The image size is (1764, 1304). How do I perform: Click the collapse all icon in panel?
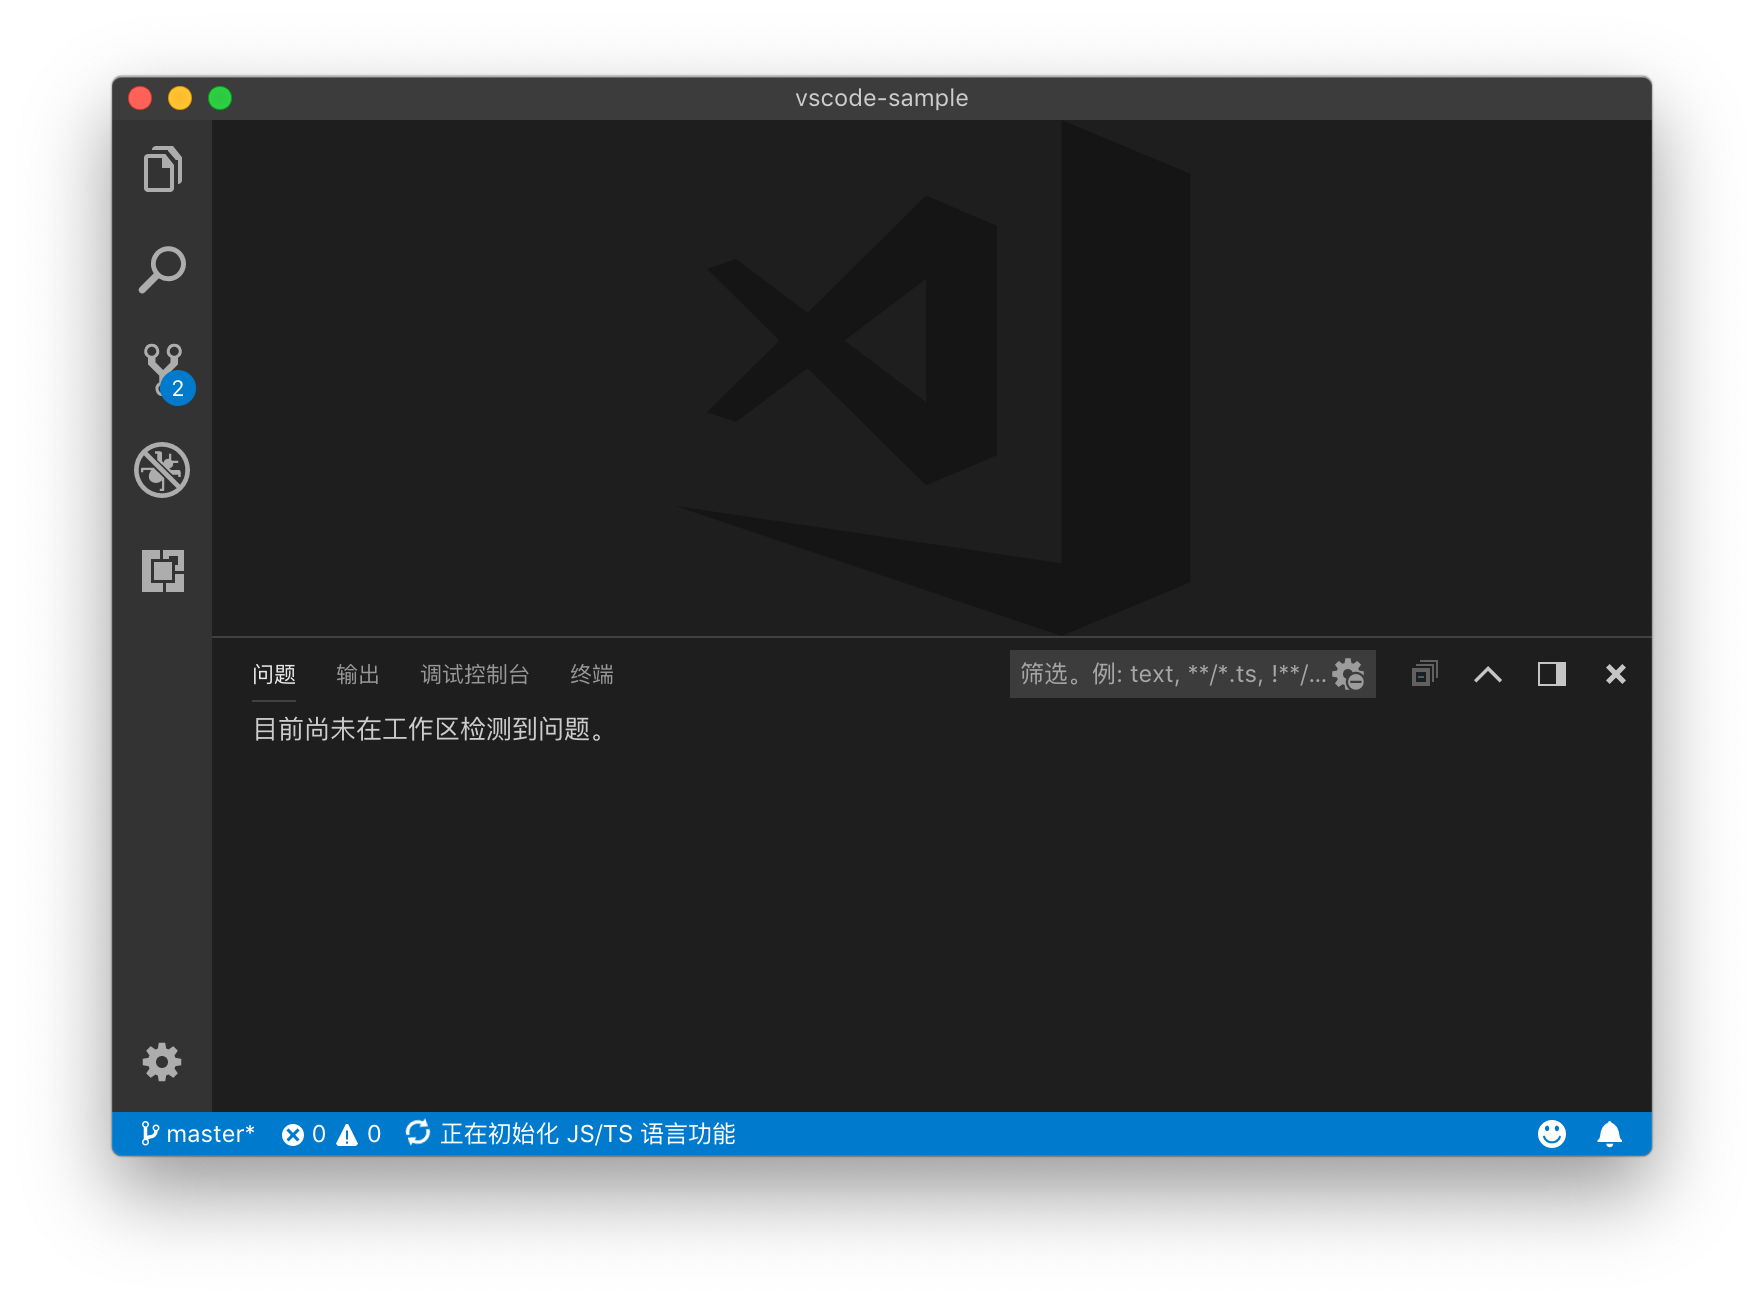point(1424,674)
